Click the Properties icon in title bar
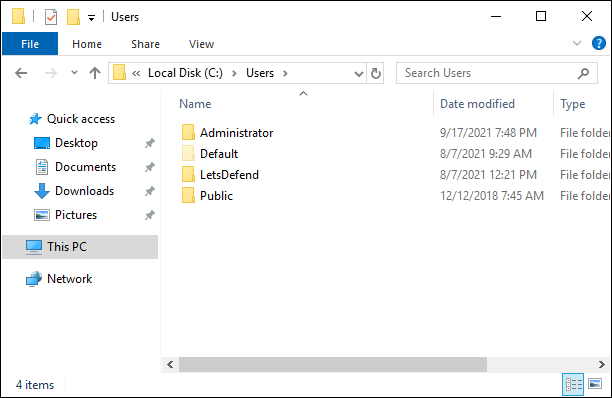 [x=51, y=17]
